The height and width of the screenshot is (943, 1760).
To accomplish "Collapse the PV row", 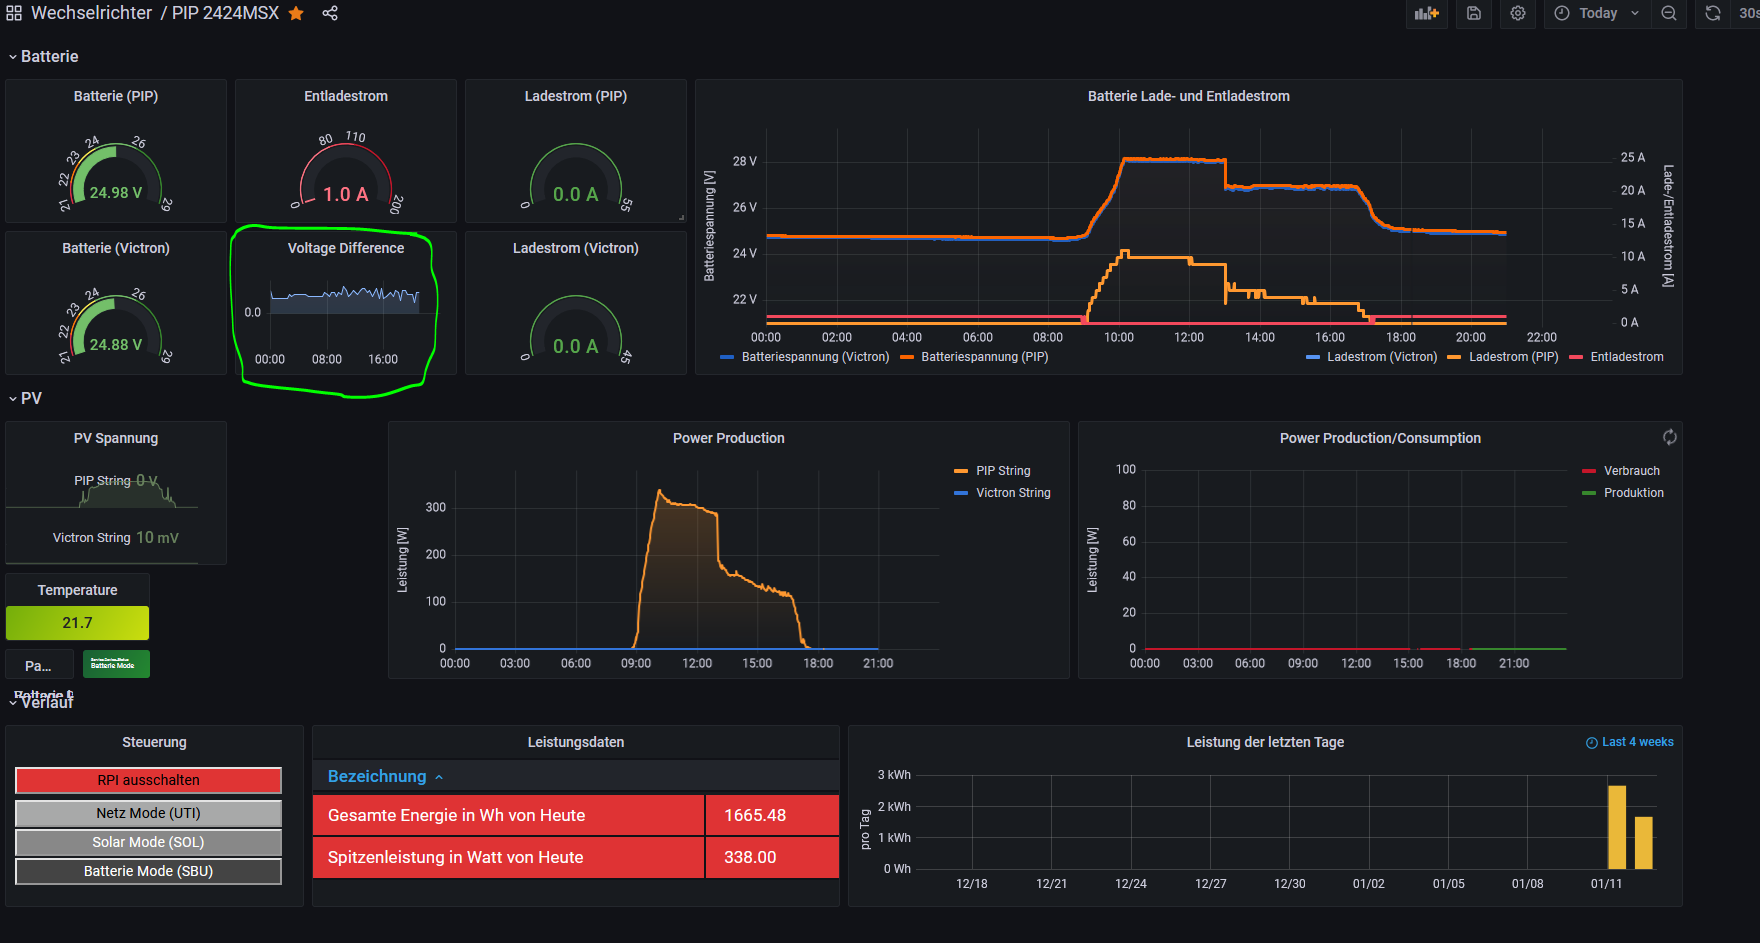I will [31, 399].
